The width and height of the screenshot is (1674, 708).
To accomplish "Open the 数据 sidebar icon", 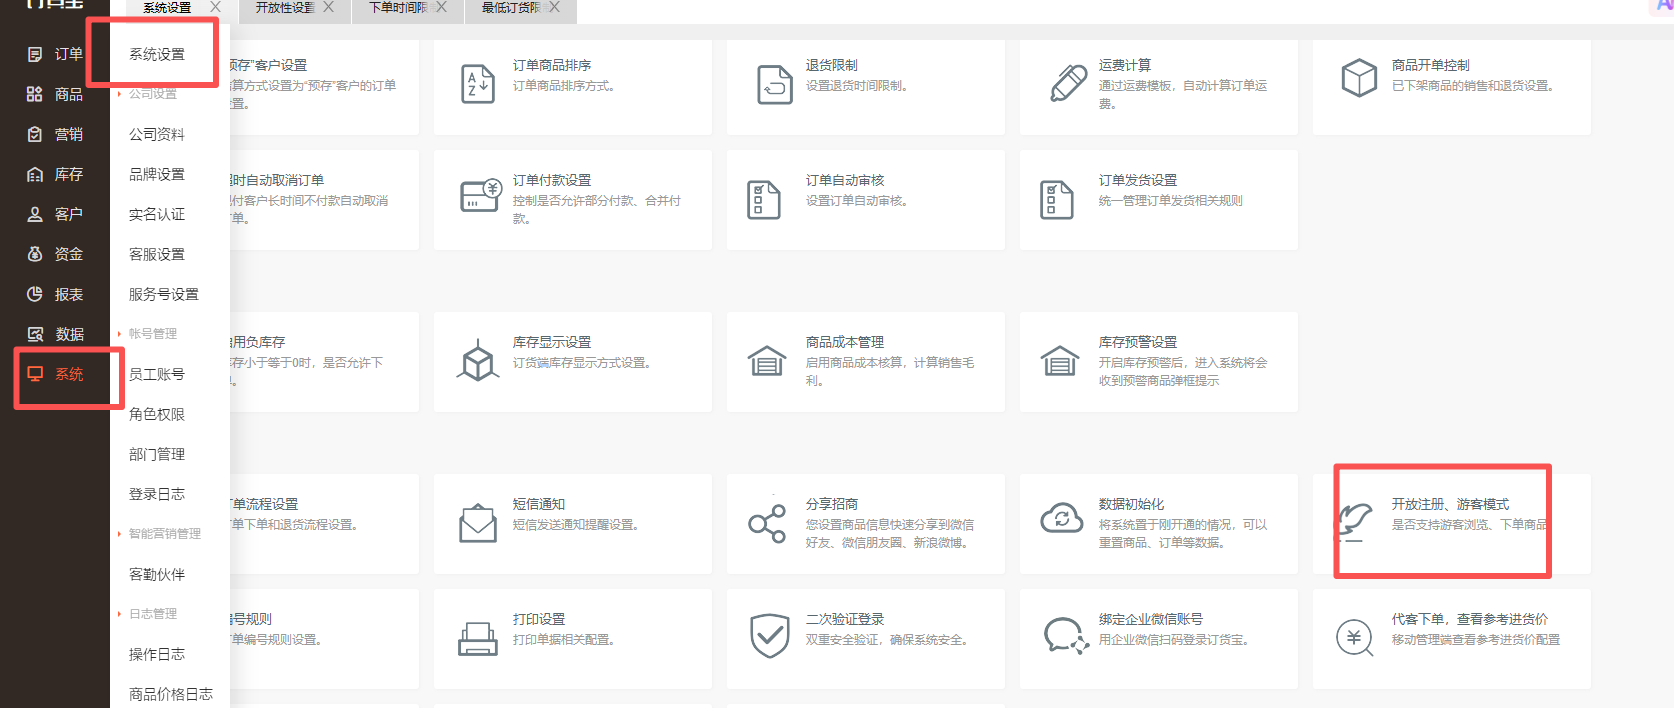I will click(35, 334).
